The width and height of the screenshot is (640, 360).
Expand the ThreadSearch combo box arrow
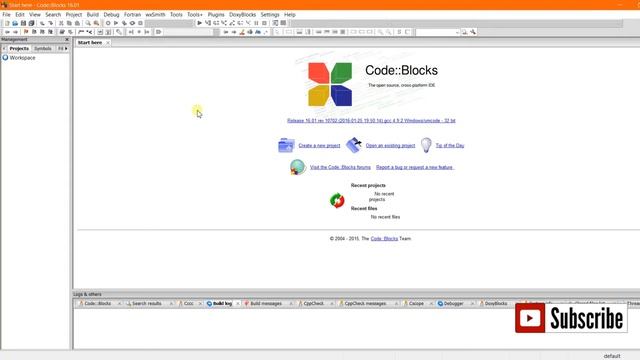457,32
